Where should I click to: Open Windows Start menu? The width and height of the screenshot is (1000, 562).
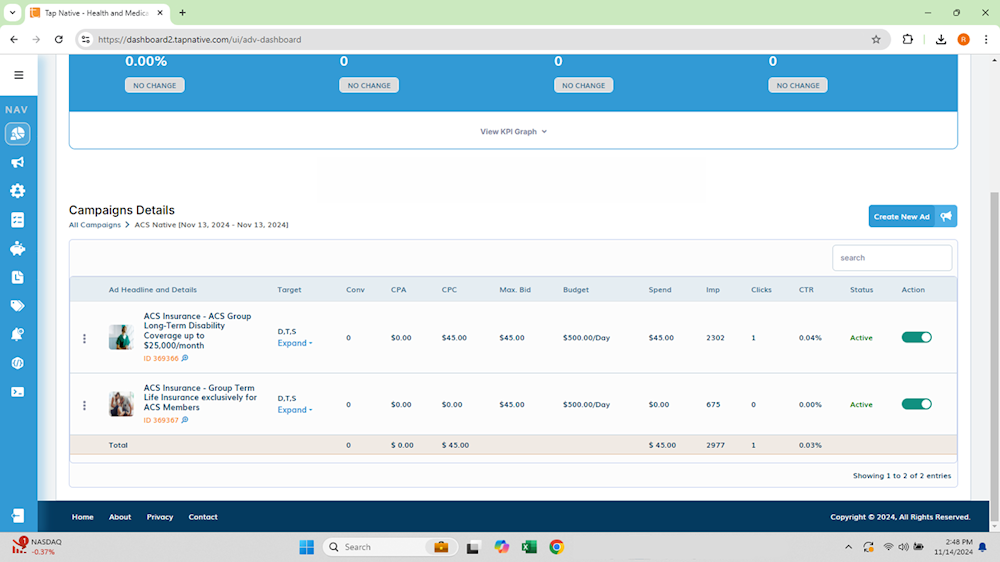(x=307, y=547)
